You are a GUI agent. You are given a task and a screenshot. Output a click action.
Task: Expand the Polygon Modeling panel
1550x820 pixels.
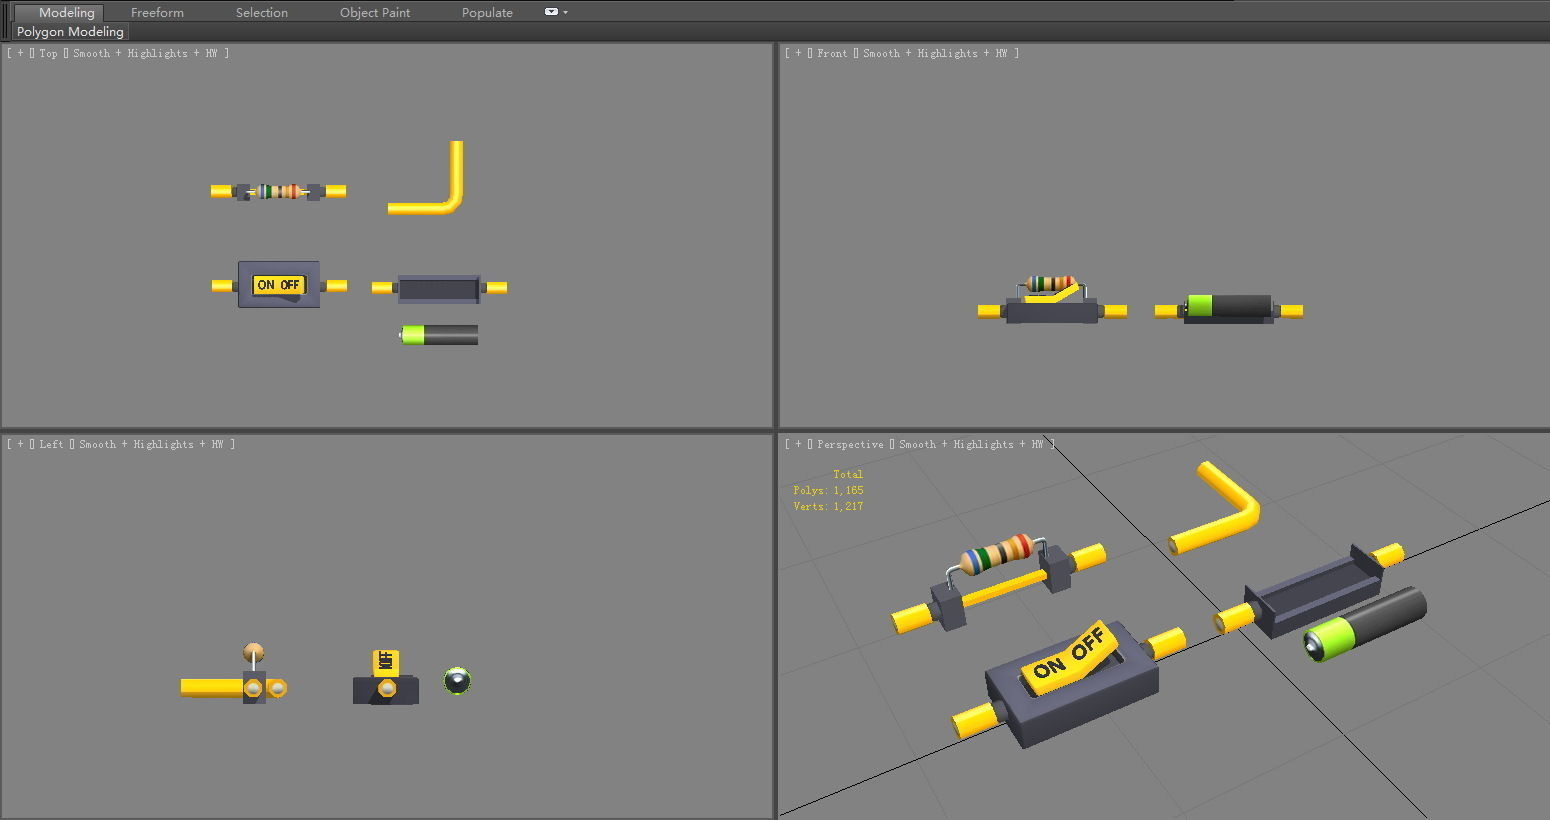tap(70, 32)
